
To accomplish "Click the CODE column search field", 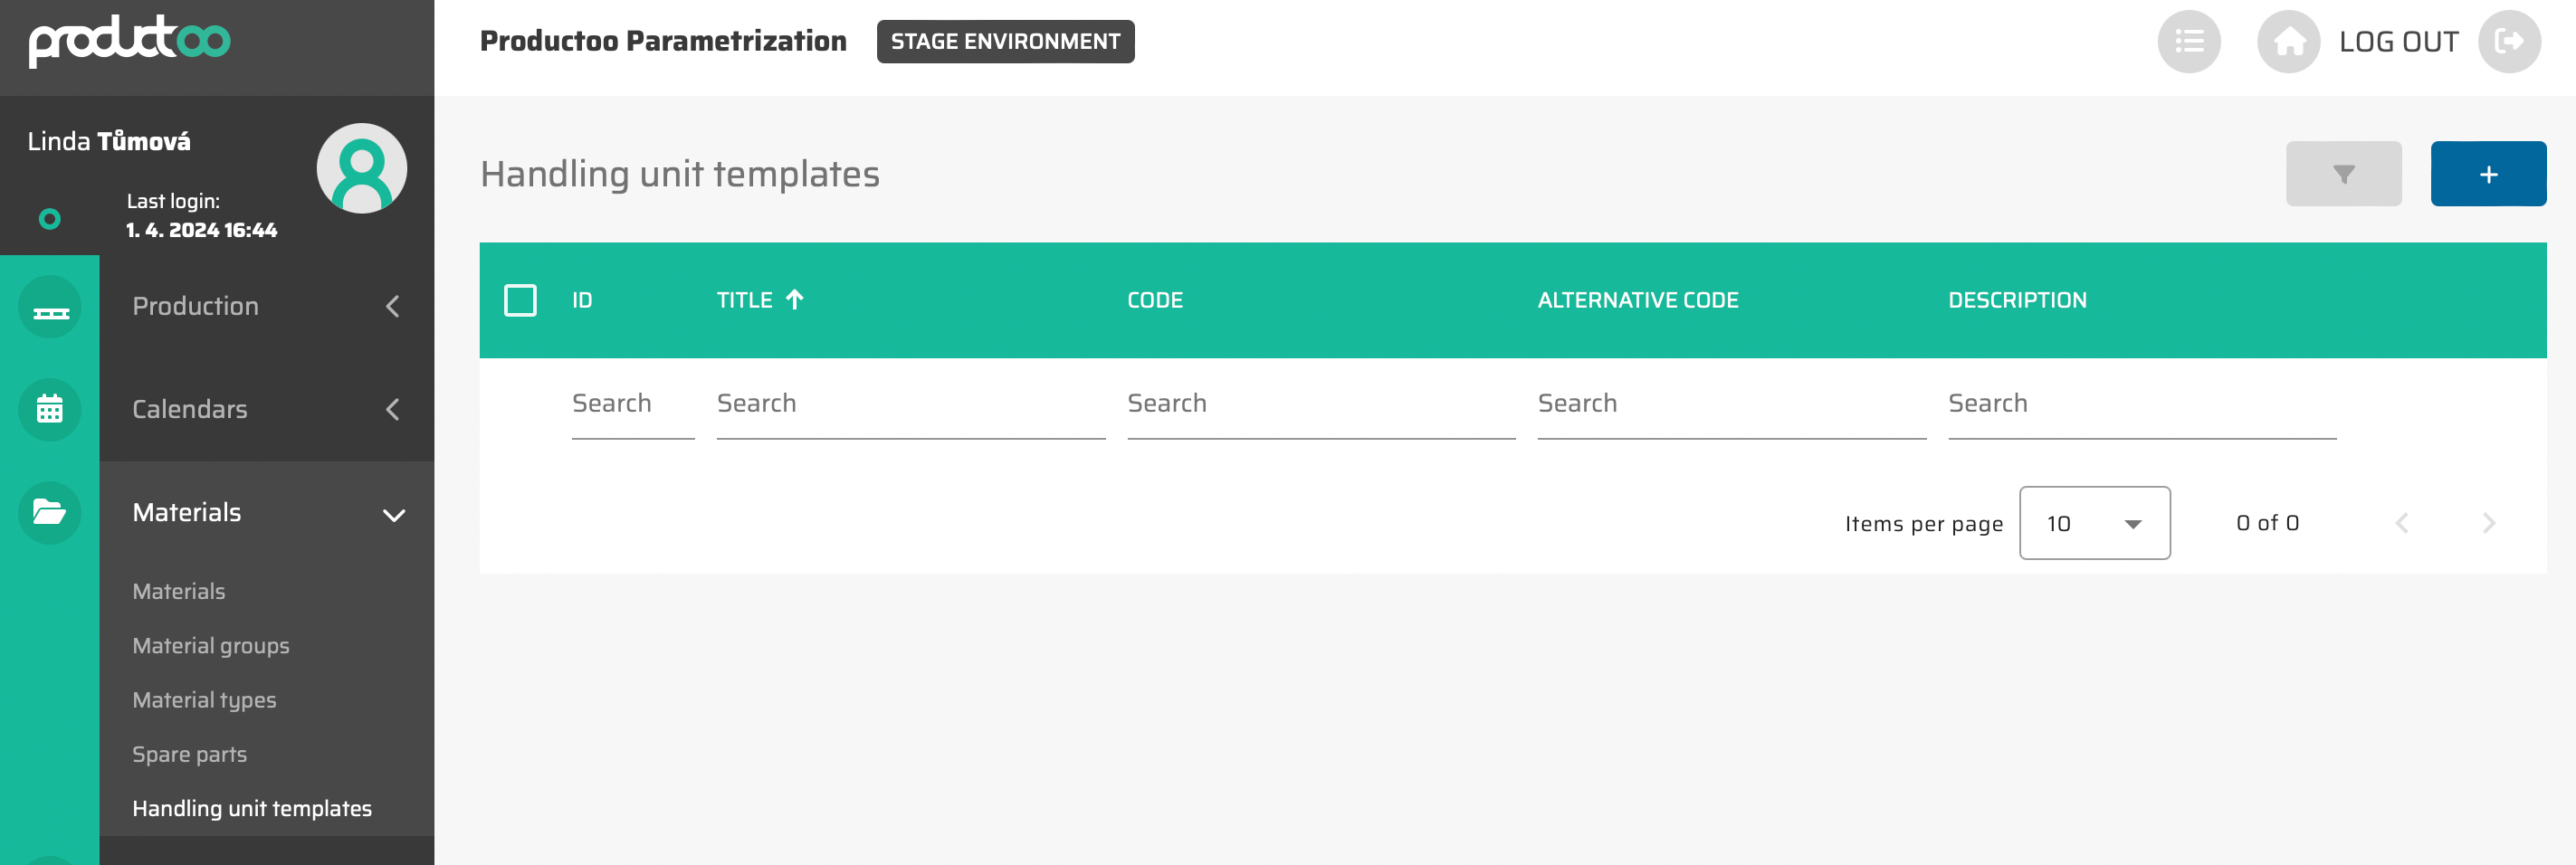I will [x=1320, y=404].
